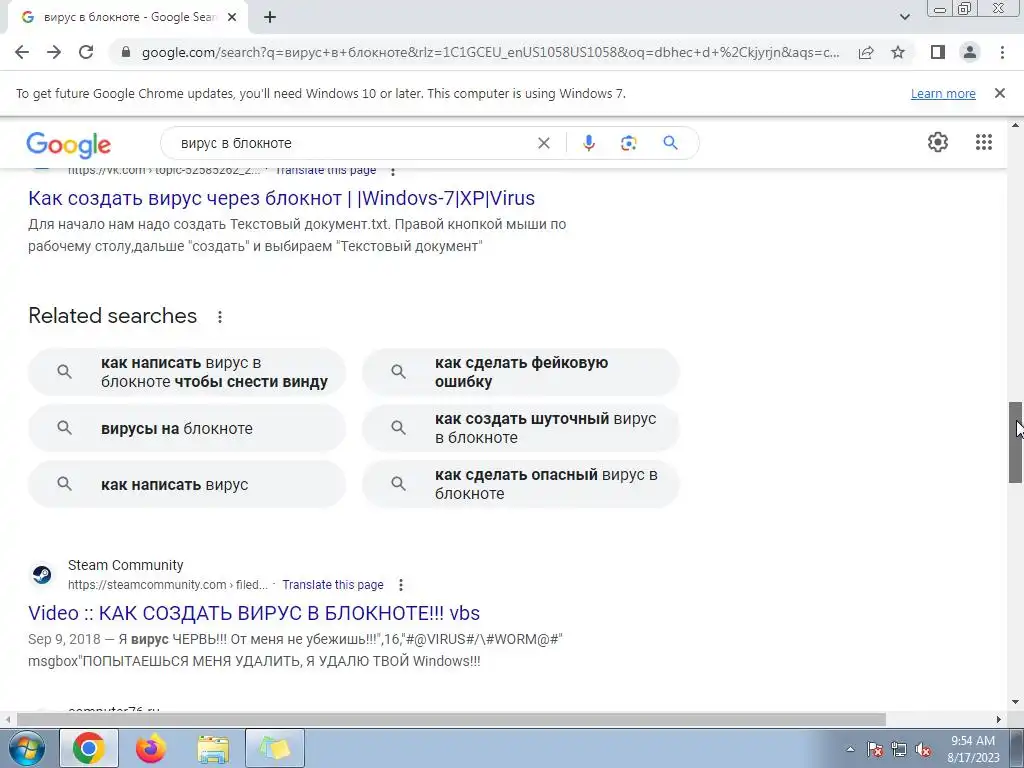Screen dimensions: 1024x768
Task: Dismiss the Chrome update notification bar
Action: tap(1000, 93)
